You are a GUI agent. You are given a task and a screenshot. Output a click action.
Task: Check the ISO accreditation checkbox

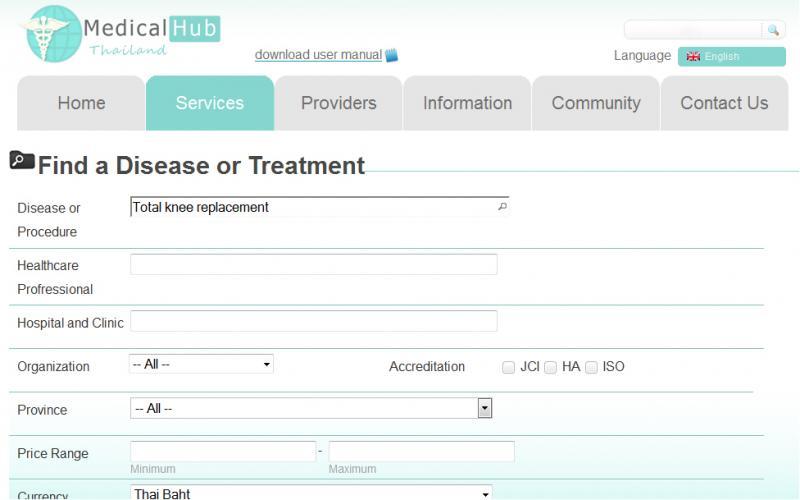click(x=591, y=367)
